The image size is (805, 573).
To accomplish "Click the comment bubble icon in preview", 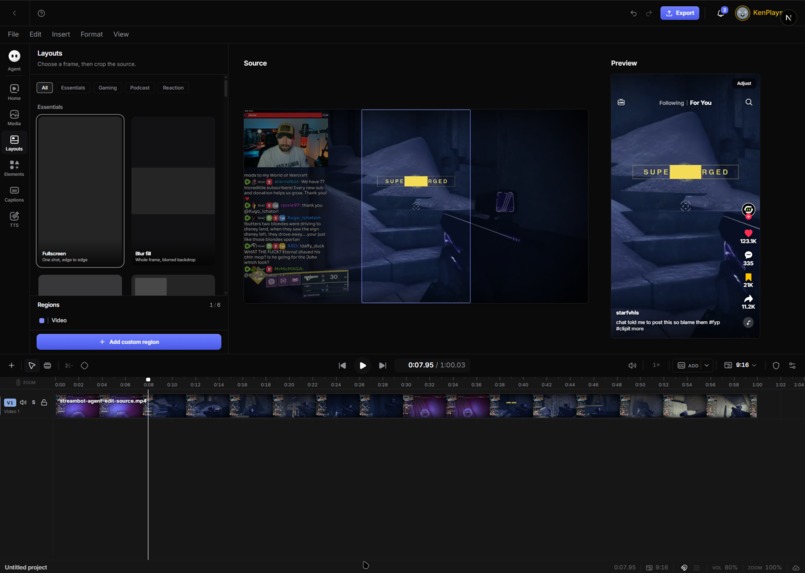I will pos(748,255).
